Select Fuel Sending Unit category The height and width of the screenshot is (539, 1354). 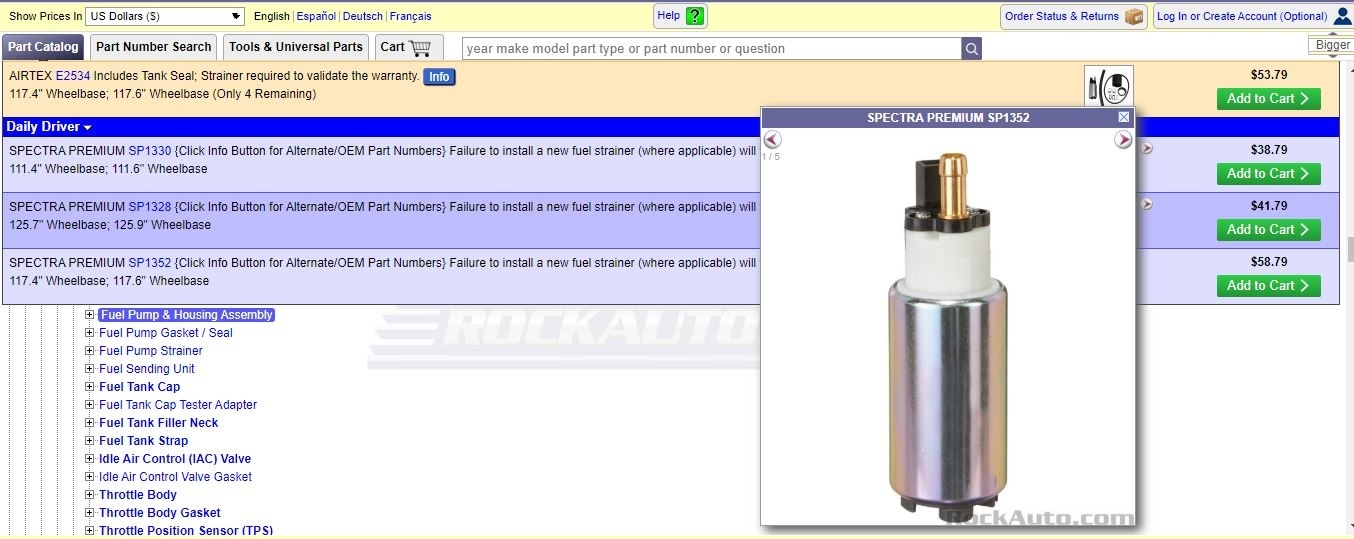(147, 369)
